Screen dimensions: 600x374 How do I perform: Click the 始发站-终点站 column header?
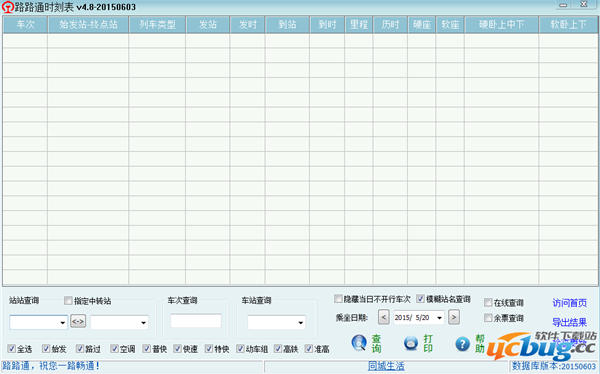(88, 24)
